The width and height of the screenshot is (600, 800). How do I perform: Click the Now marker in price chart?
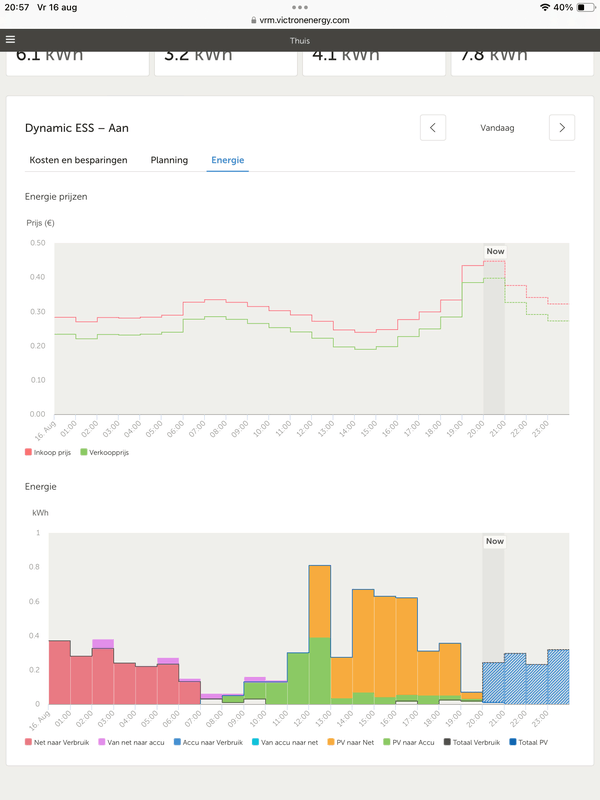click(495, 251)
